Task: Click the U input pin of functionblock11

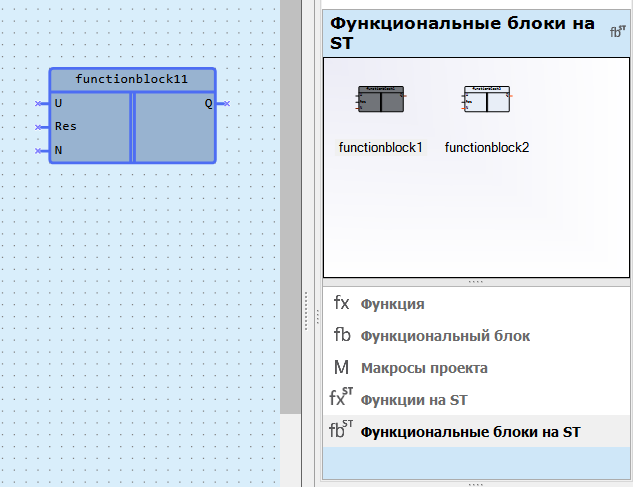Action: [x=42, y=103]
